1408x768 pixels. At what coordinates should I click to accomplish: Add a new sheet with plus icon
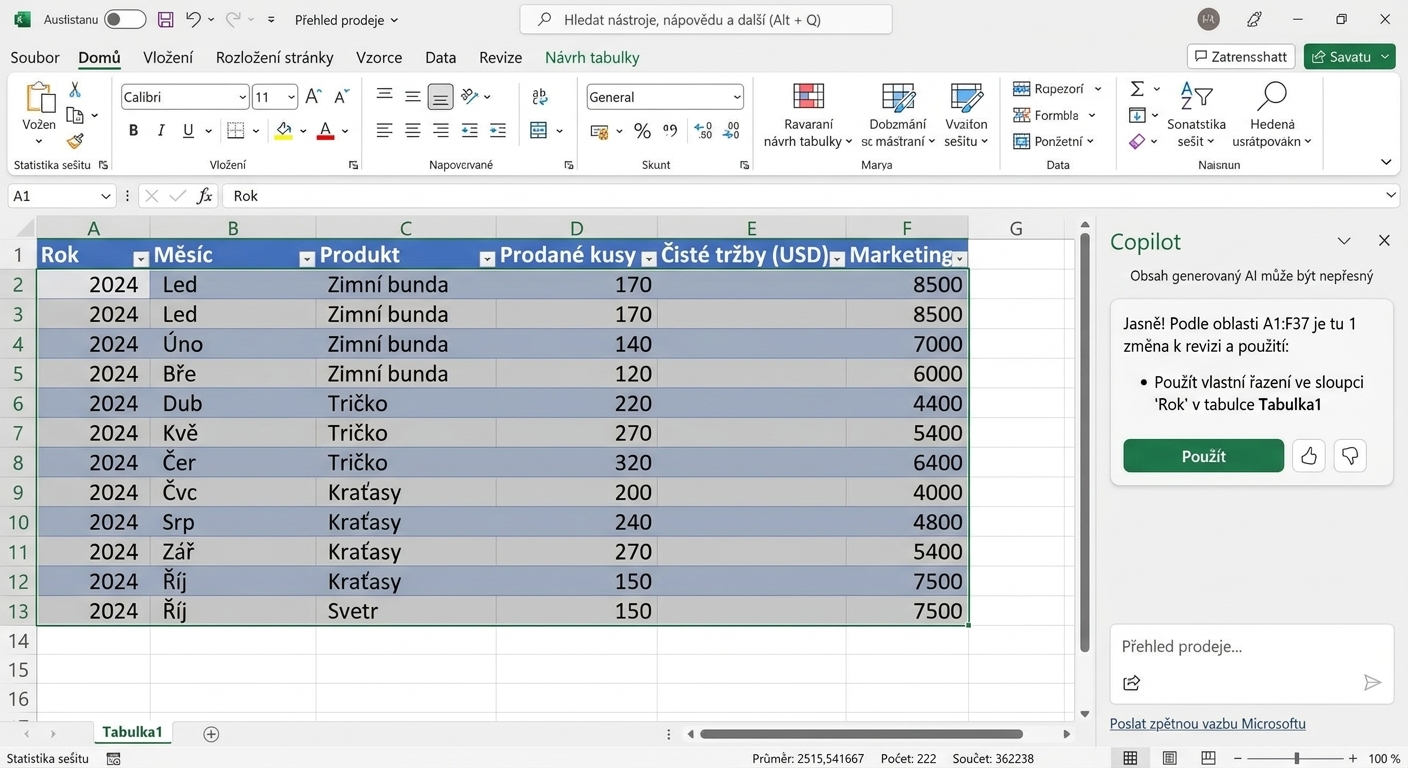pyautogui.click(x=211, y=734)
